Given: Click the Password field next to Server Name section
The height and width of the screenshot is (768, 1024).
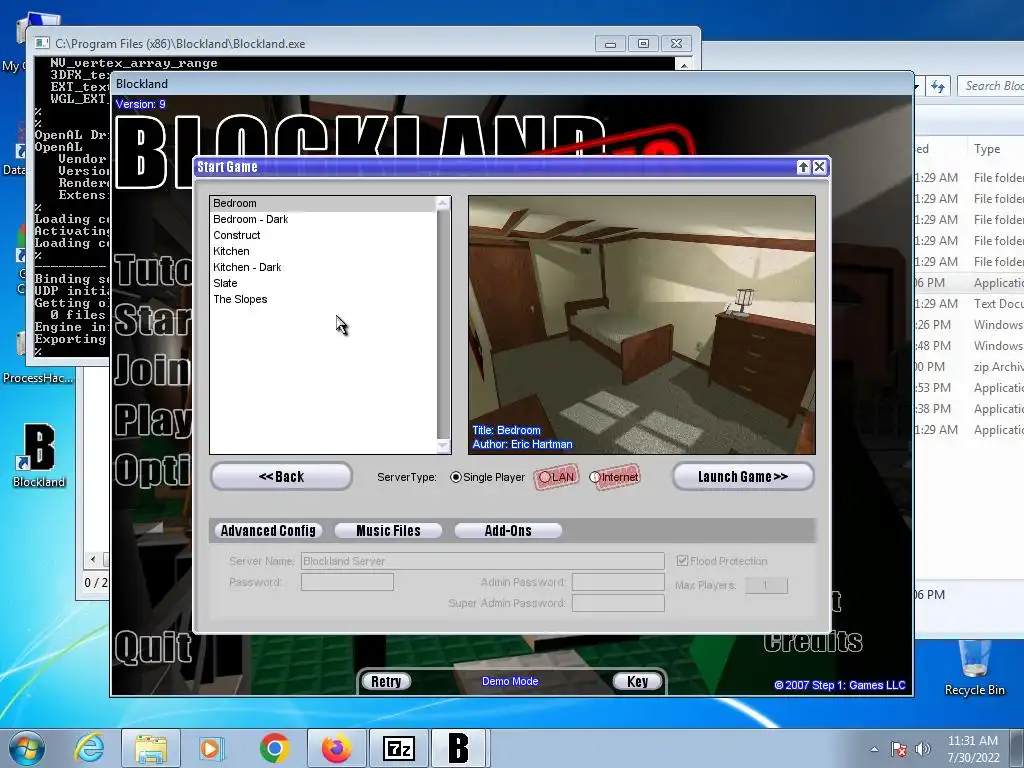Looking at the screenshot, I should pyautogui.click(x=347, y=582).
